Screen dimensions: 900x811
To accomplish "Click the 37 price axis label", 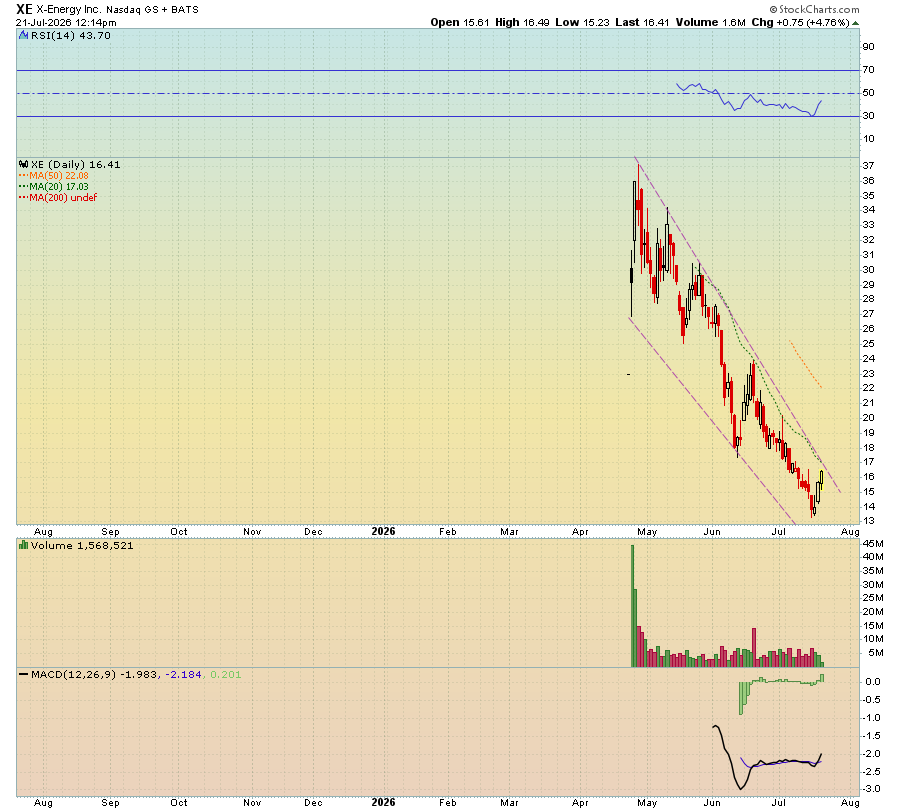I will pos(869,166).
